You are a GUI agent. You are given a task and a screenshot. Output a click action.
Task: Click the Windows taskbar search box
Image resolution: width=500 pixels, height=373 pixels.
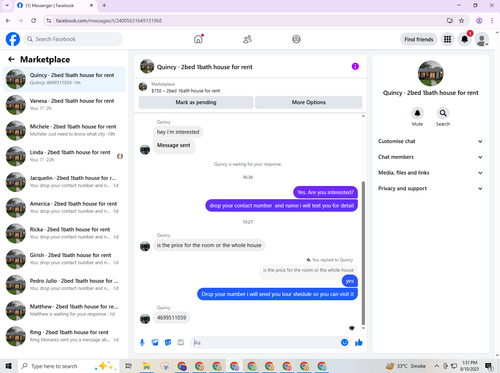pos(68,366)
